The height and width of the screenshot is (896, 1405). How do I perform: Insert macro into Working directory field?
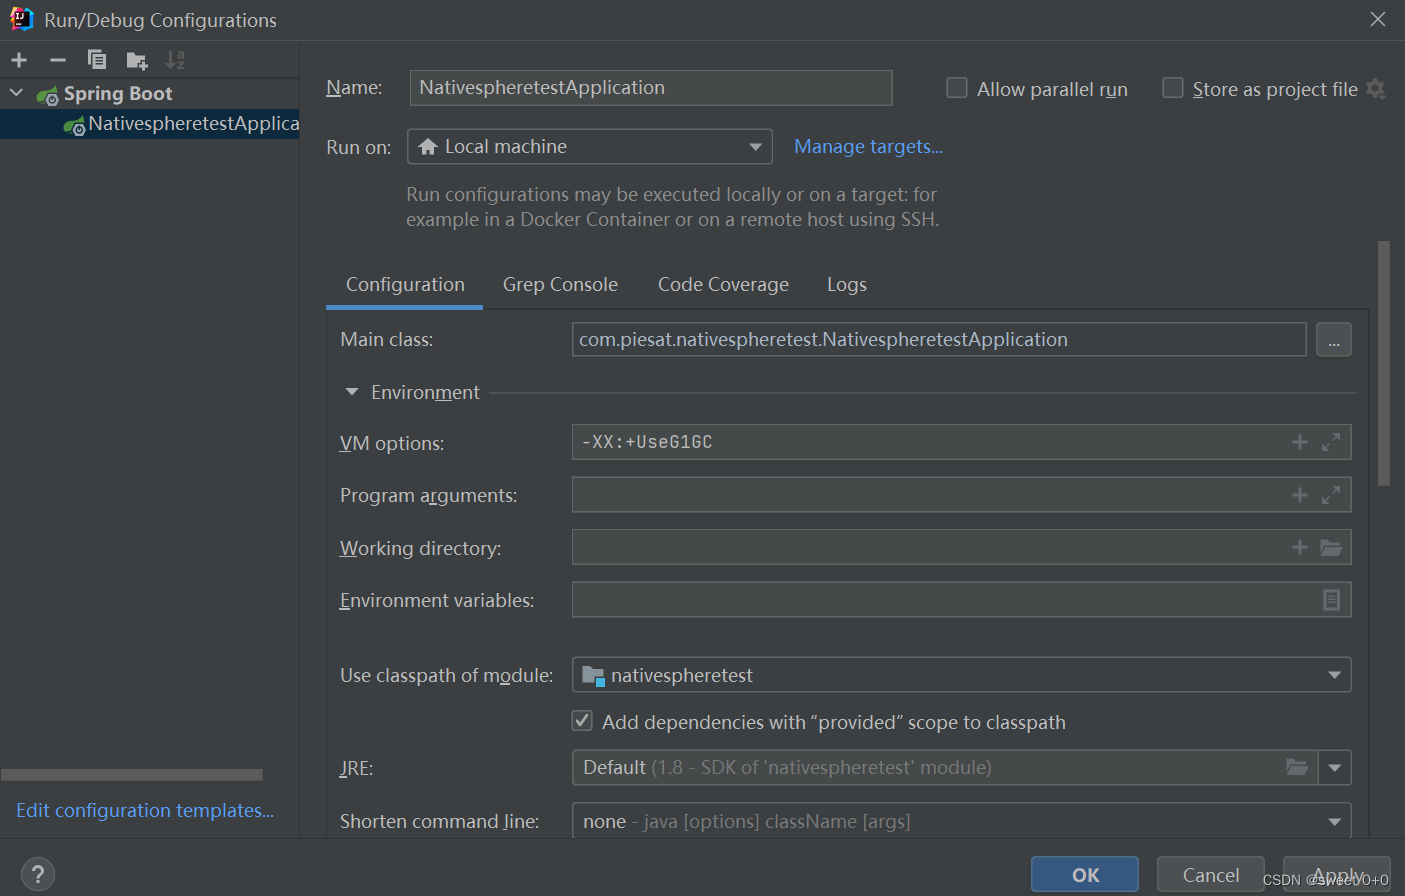pyautogui.click(x=1300, y=547)
